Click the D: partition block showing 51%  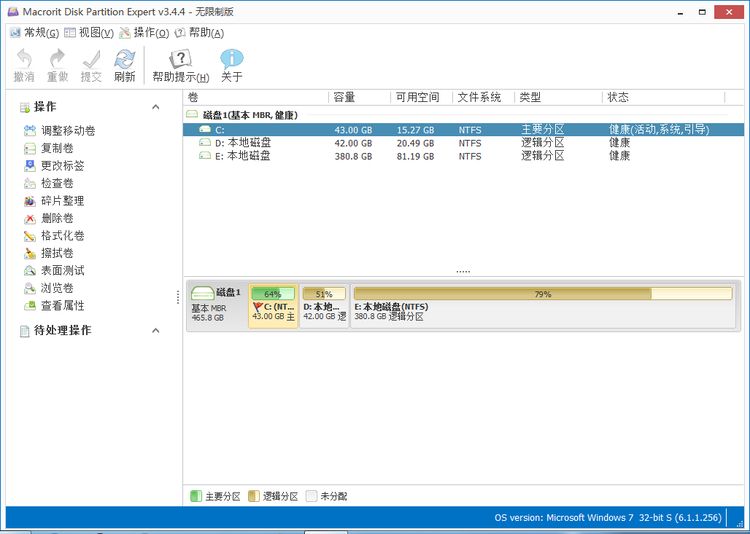[x=324, y=306]
